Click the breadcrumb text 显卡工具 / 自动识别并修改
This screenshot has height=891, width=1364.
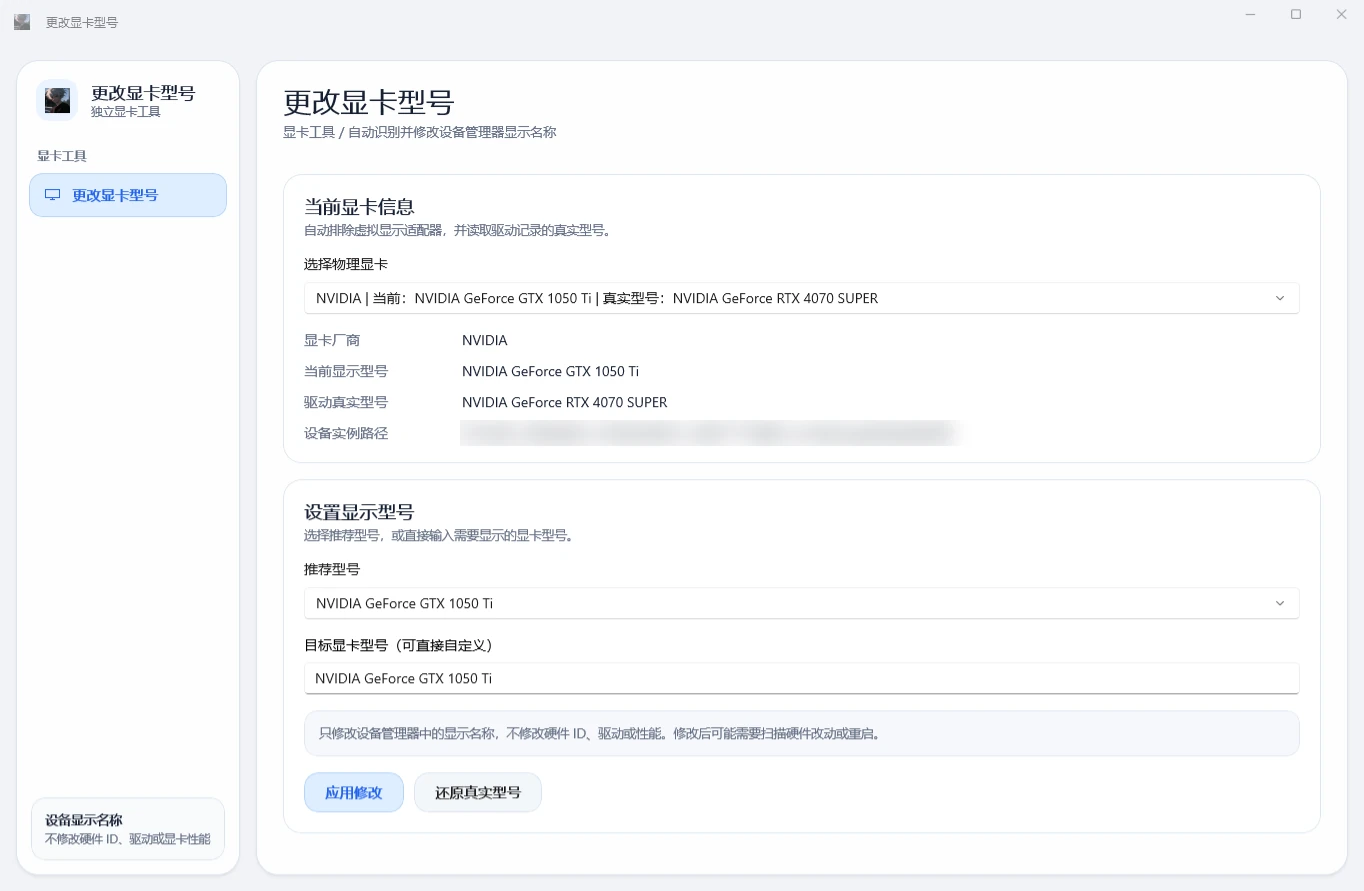(420, 132)
